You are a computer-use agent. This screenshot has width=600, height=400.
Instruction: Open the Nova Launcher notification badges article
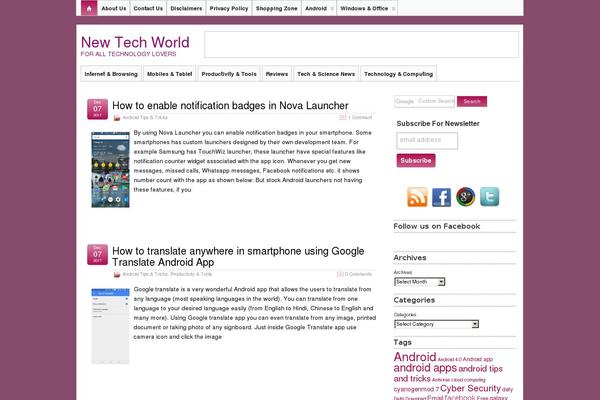(x=230, y=106)
